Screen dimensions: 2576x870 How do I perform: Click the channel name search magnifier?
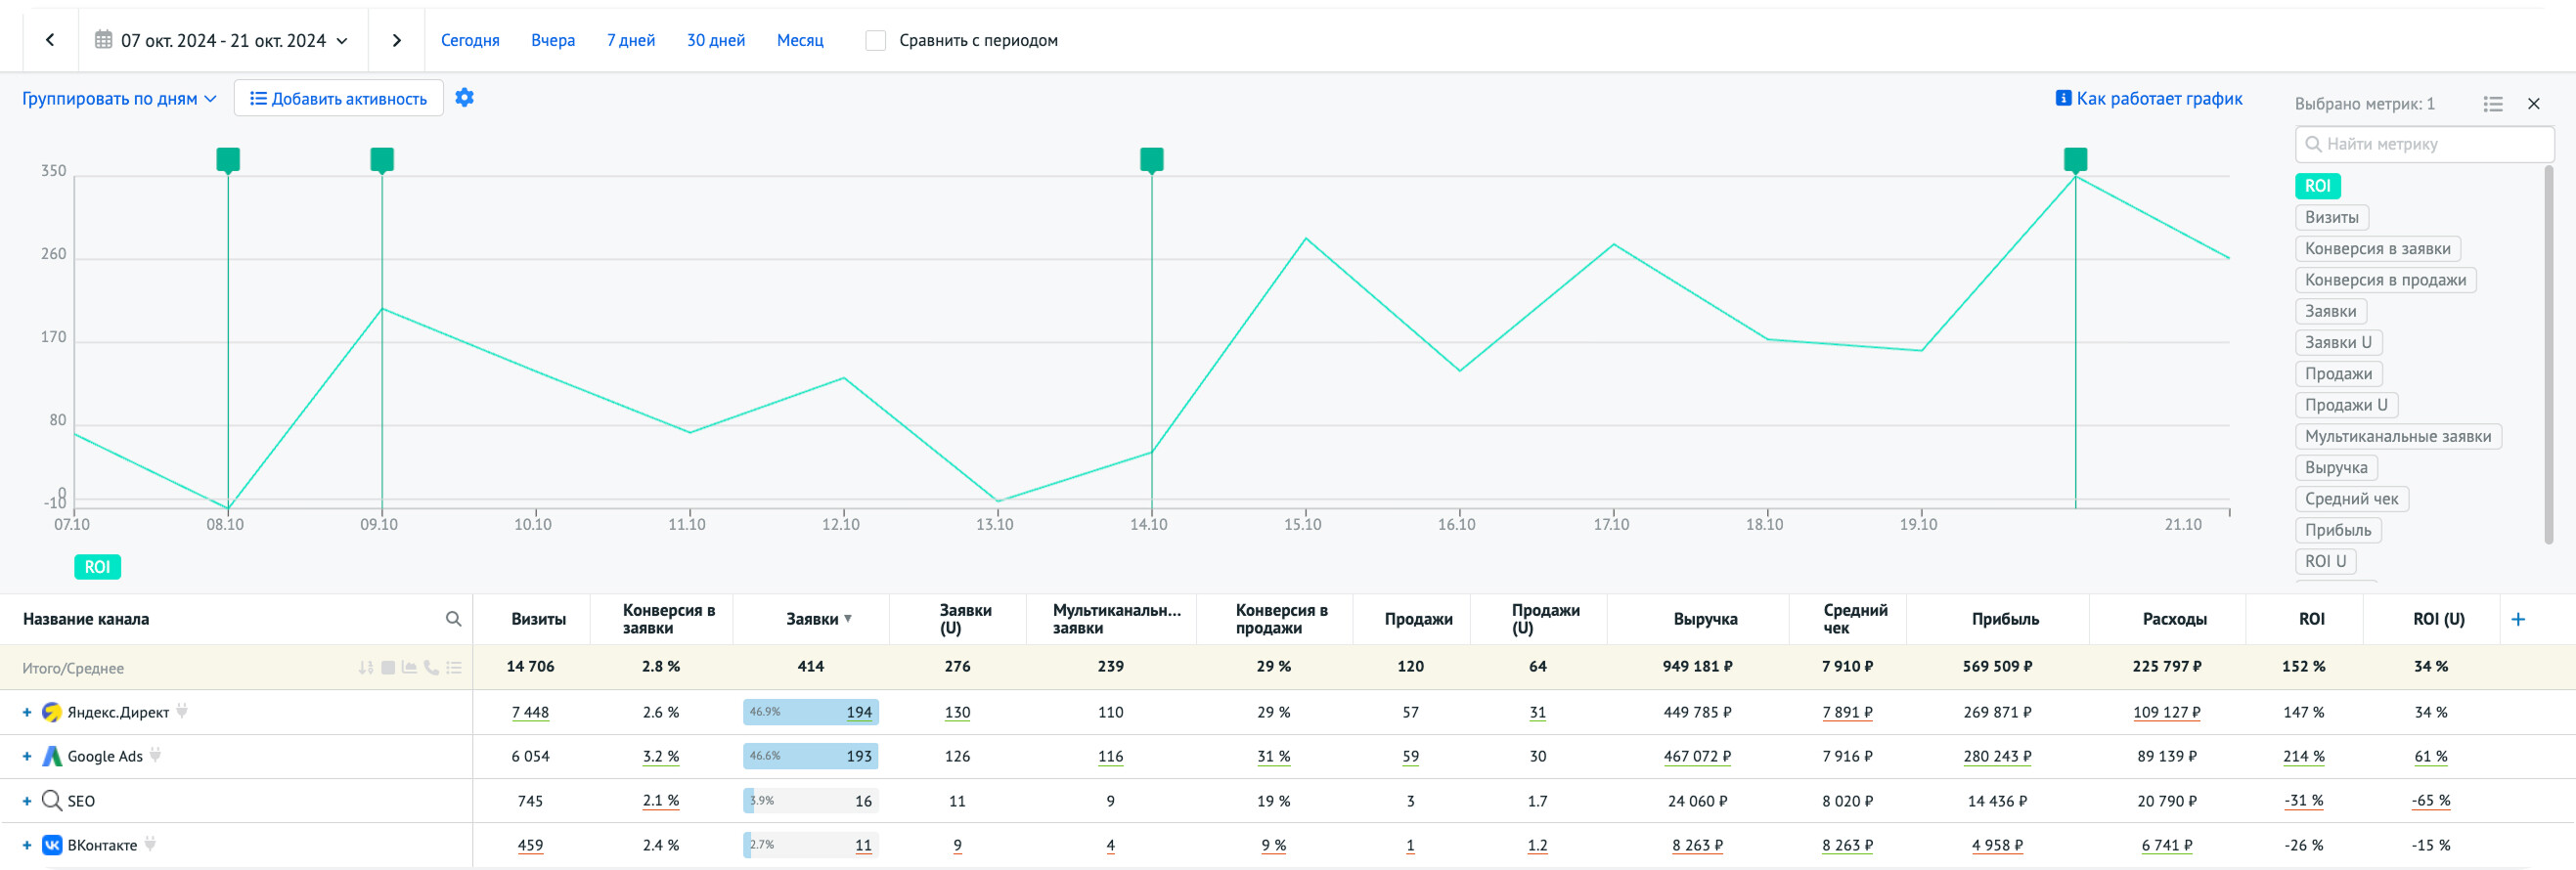point(453,619)
